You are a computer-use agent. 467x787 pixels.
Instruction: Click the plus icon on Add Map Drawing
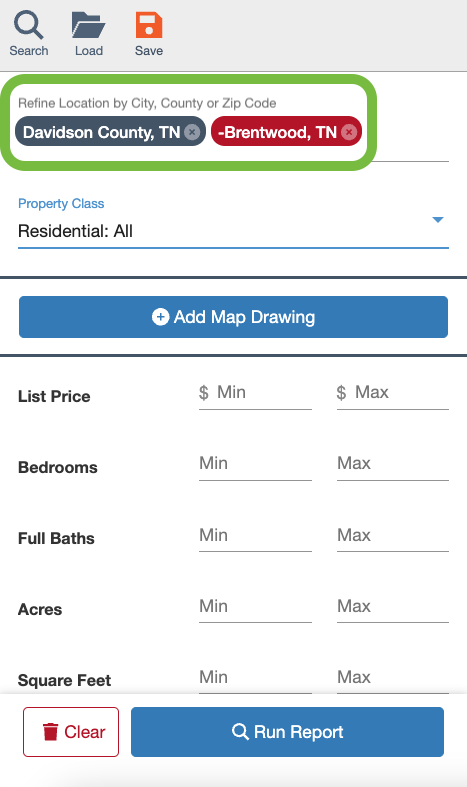click(x=160, y=317)
